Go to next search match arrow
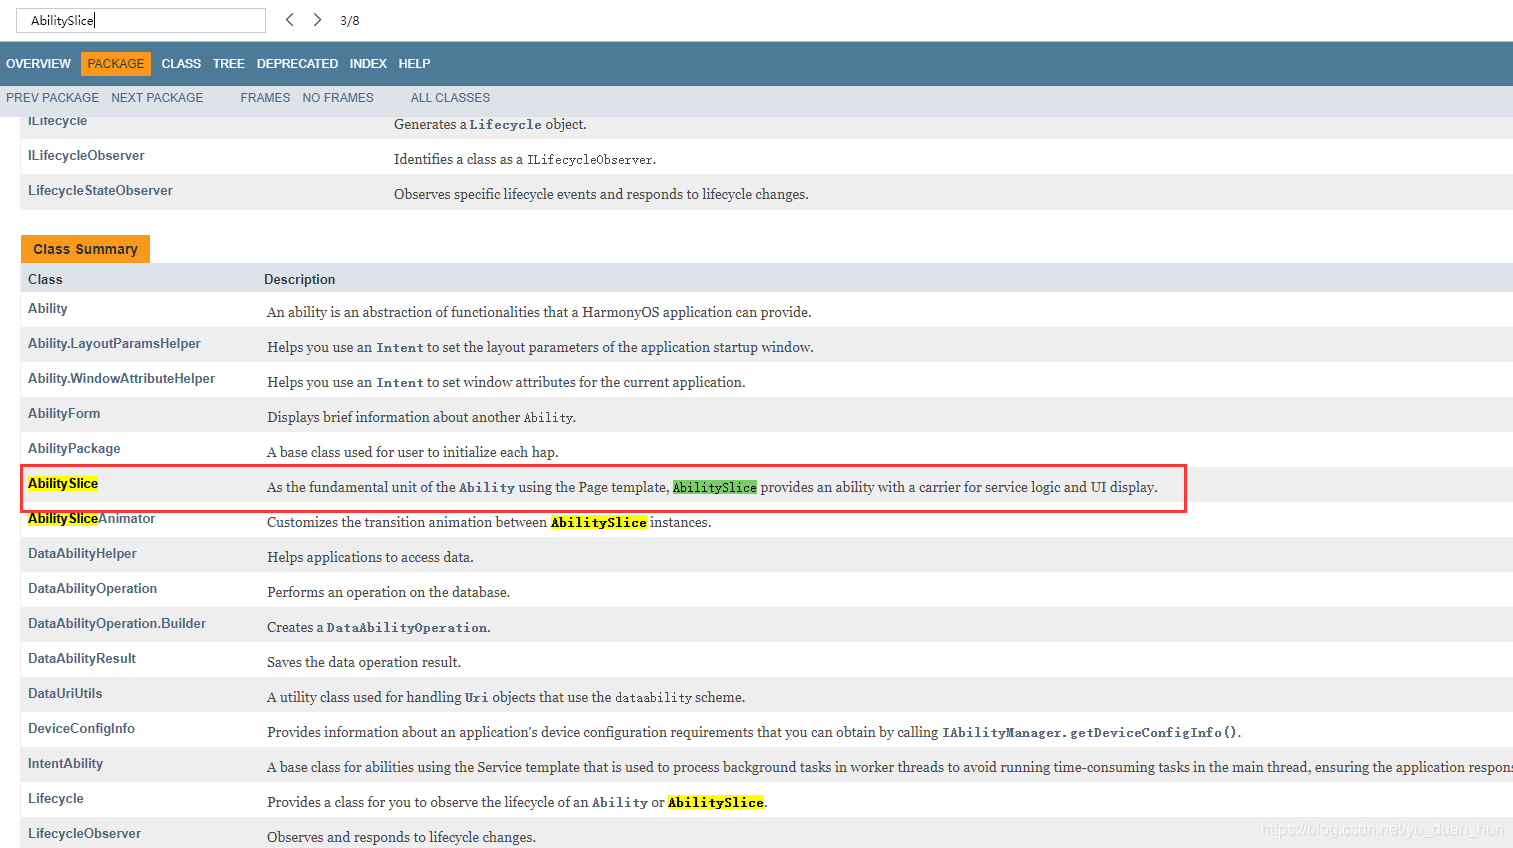1513x848 pixels. pos(317,20)
